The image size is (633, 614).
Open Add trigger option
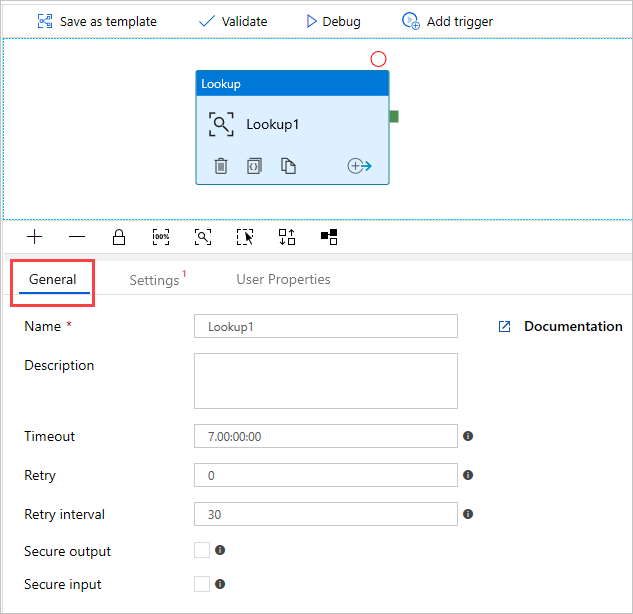tap(447, 21)
